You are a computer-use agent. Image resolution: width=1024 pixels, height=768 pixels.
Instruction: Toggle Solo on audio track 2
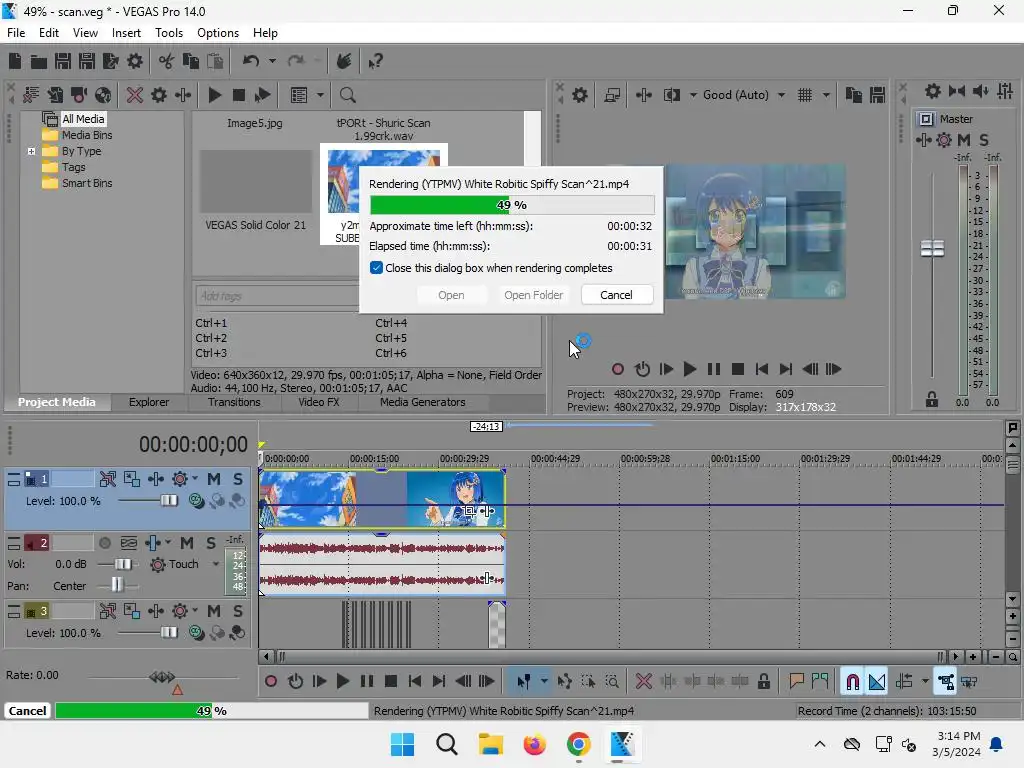tap(210, 543)
